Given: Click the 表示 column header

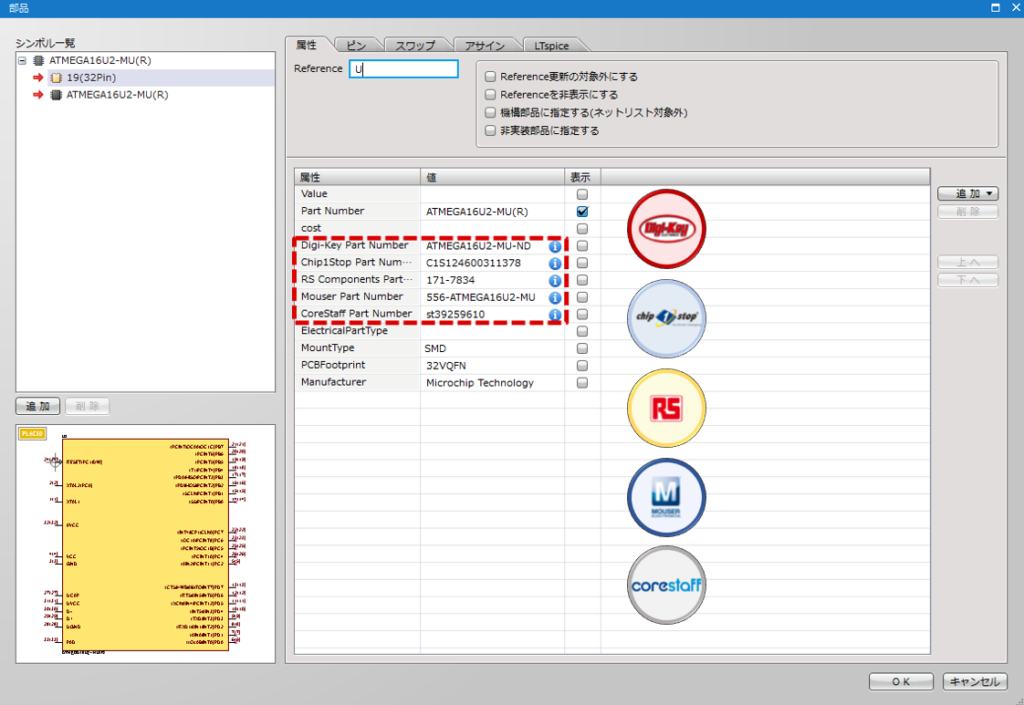Looking at the screenshot, I should pyautogui.click(x=583, y=177).
